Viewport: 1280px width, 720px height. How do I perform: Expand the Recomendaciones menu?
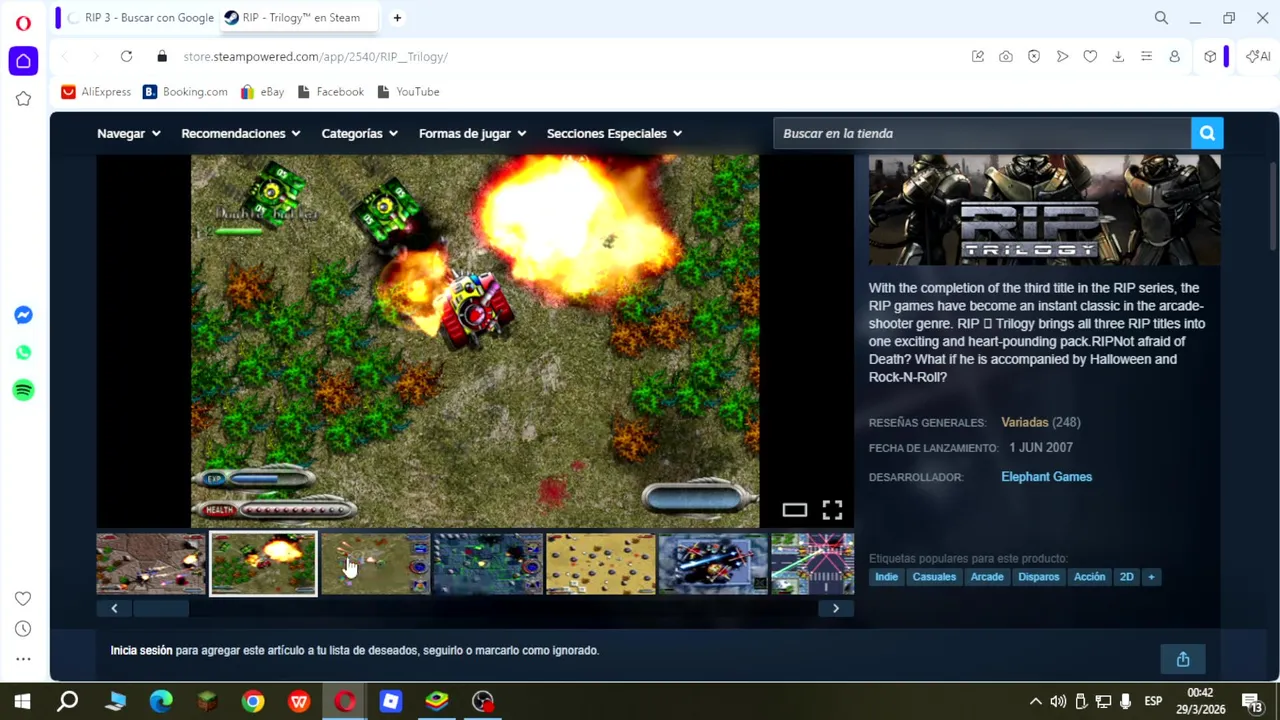point(241,133)
